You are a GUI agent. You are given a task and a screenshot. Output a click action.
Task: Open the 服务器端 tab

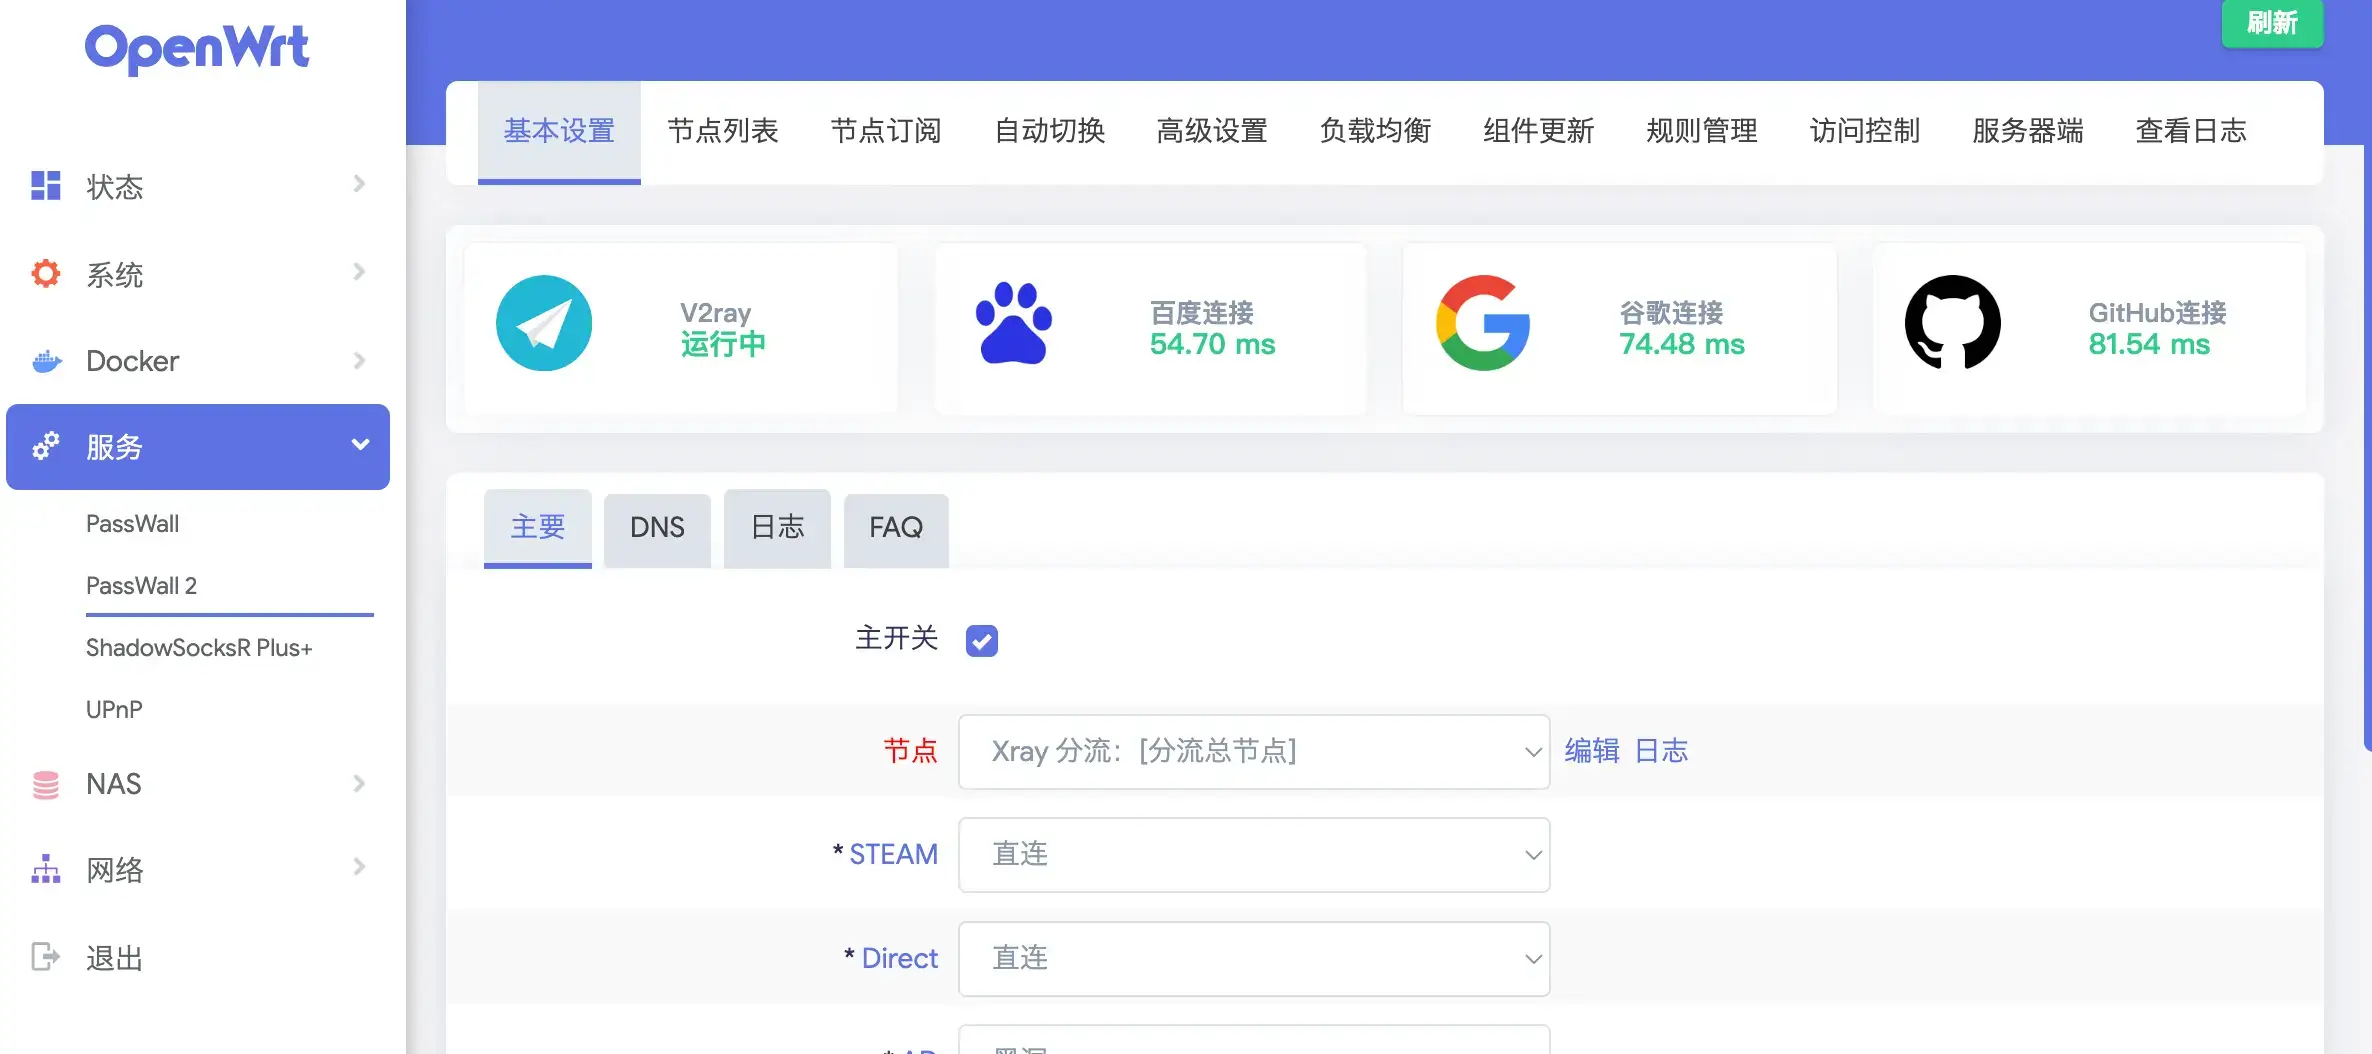click(2027, 132)
